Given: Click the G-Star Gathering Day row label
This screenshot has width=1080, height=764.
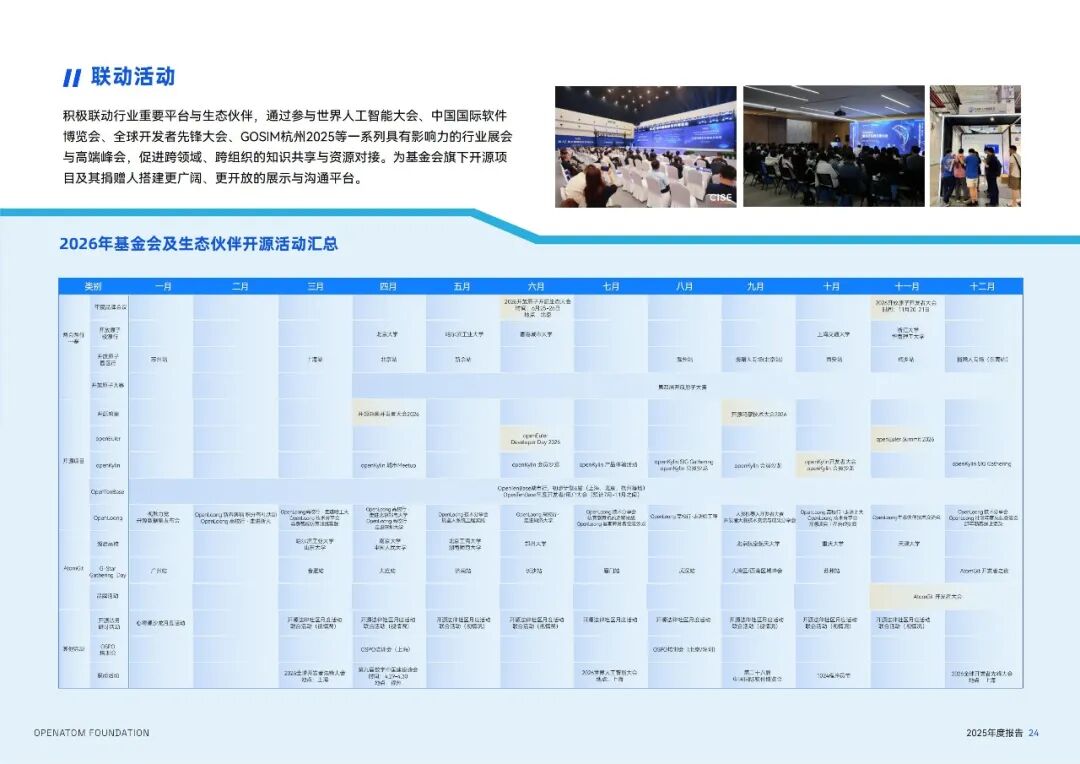Looking at the screenshot, I should click(108, 571).
